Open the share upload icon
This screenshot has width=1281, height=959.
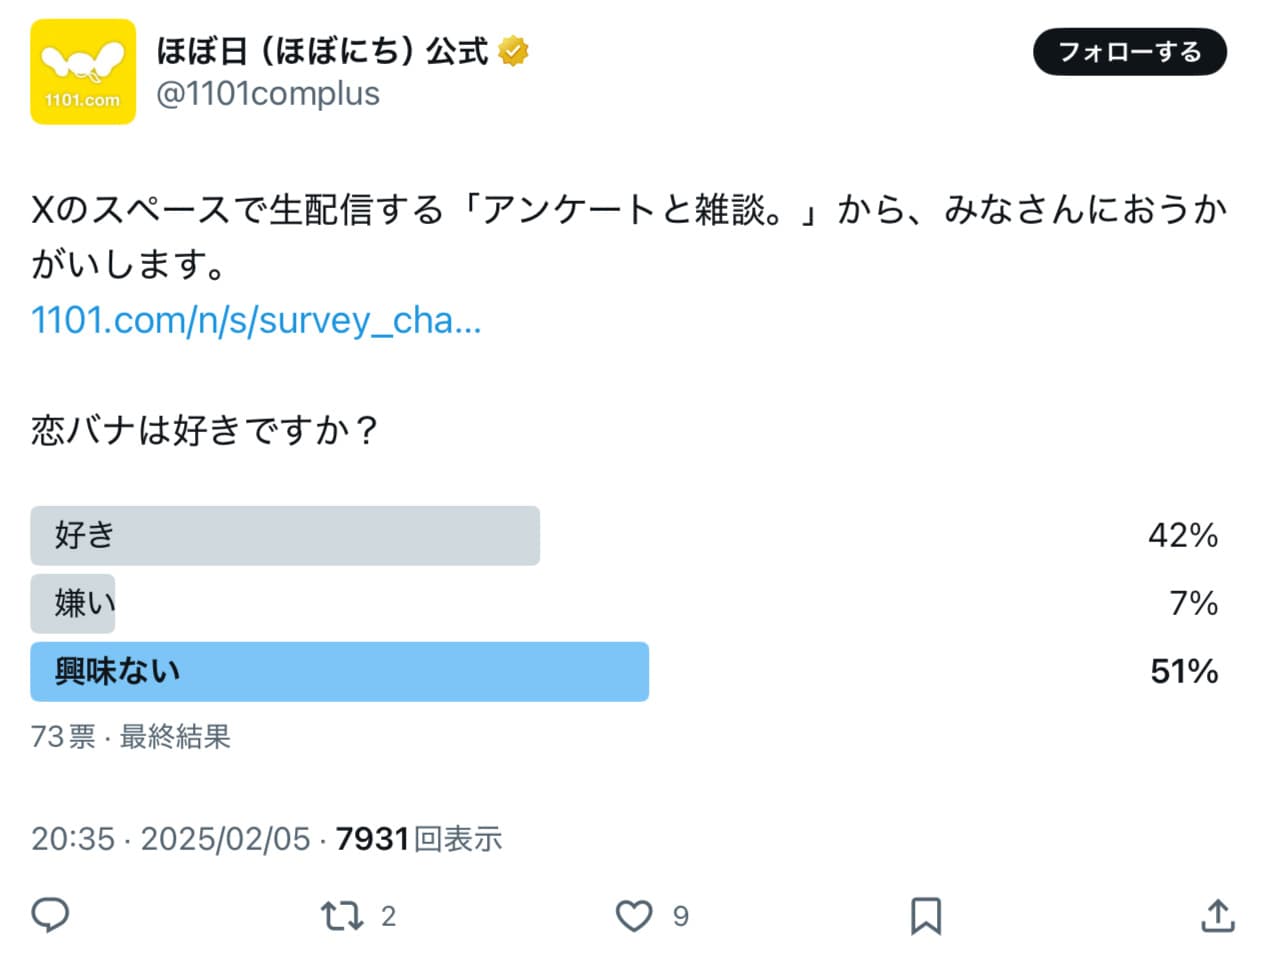click(x=1217, y=915)
